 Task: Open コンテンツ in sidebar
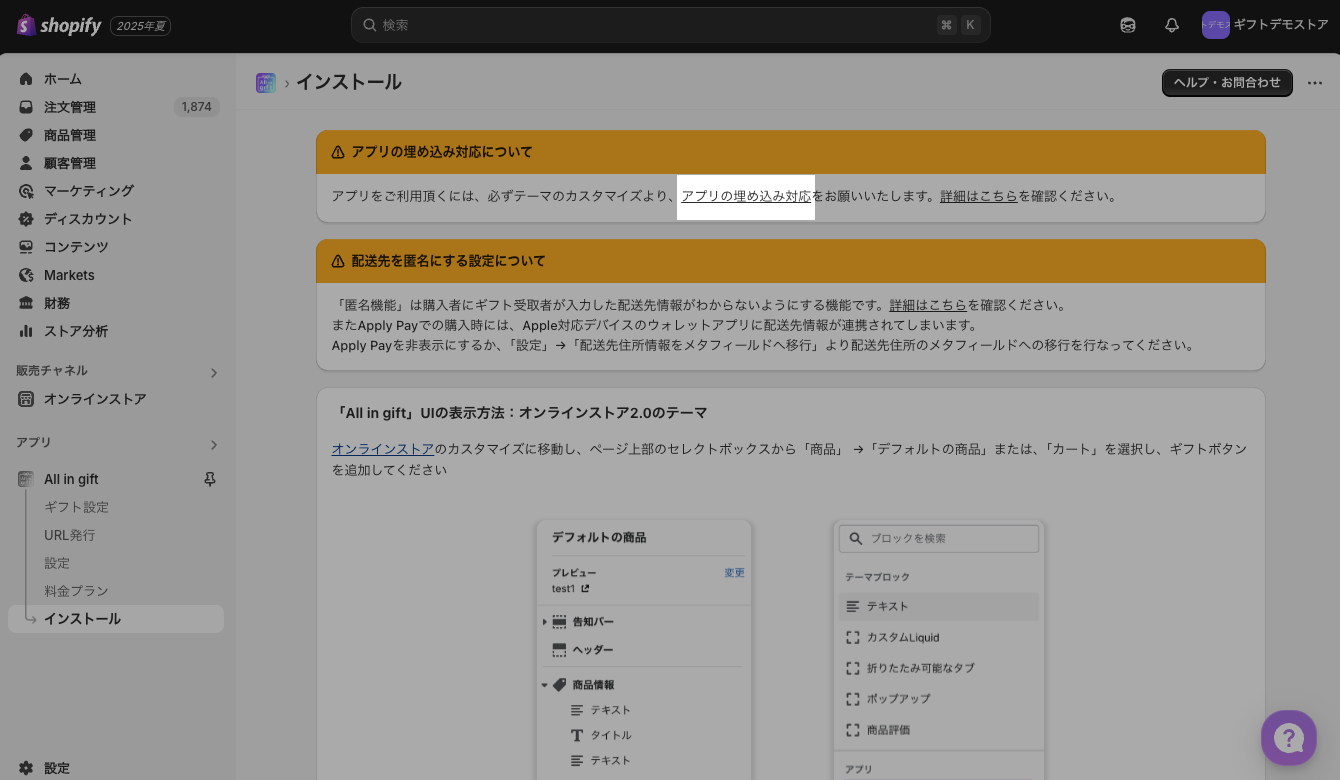click(x=76, y=247)
